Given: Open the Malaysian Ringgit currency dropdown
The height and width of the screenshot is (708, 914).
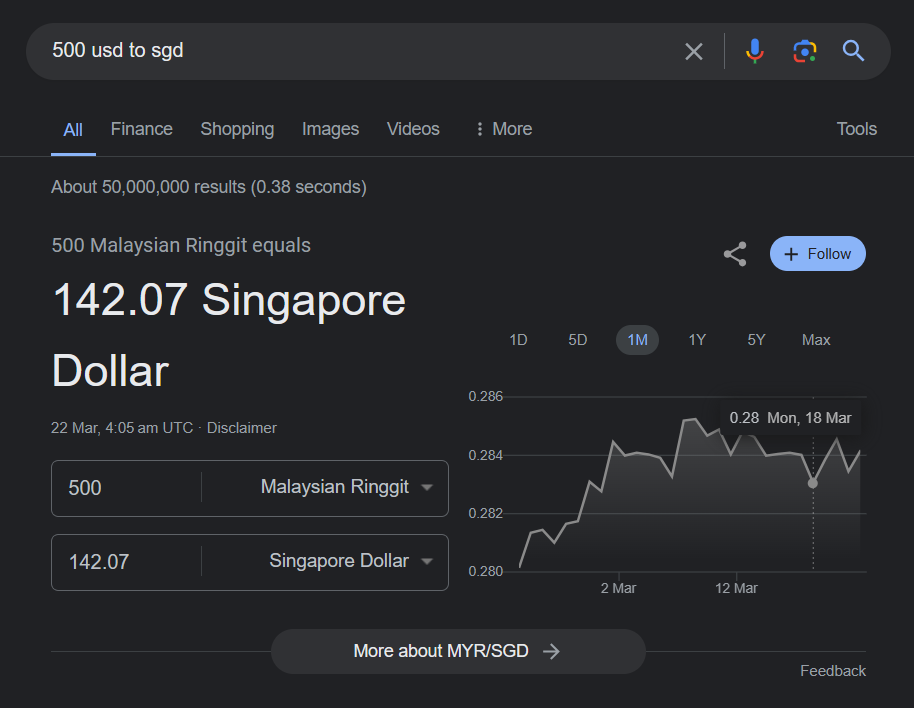Looking at the screenshot, I should (346, 487).
